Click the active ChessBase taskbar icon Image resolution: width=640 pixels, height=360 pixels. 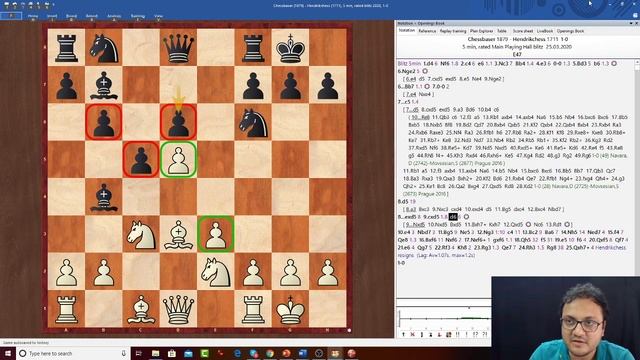click(335, 353)
